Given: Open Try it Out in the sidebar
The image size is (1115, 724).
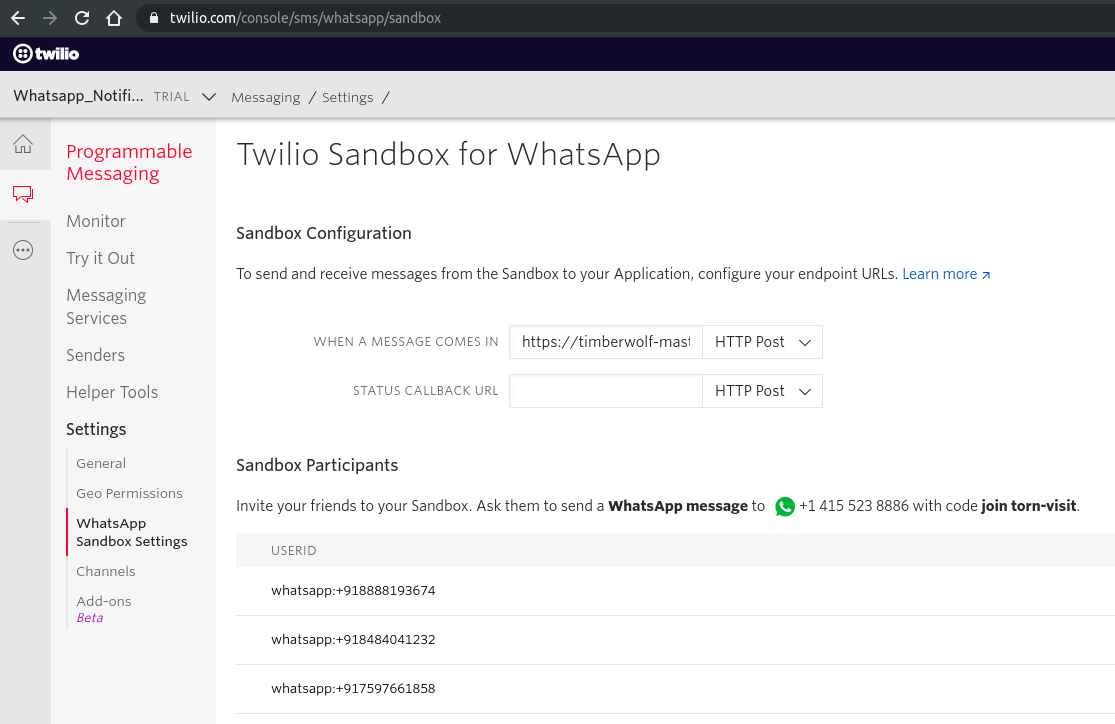Looking at the screenshot, I should coord(100,258).
